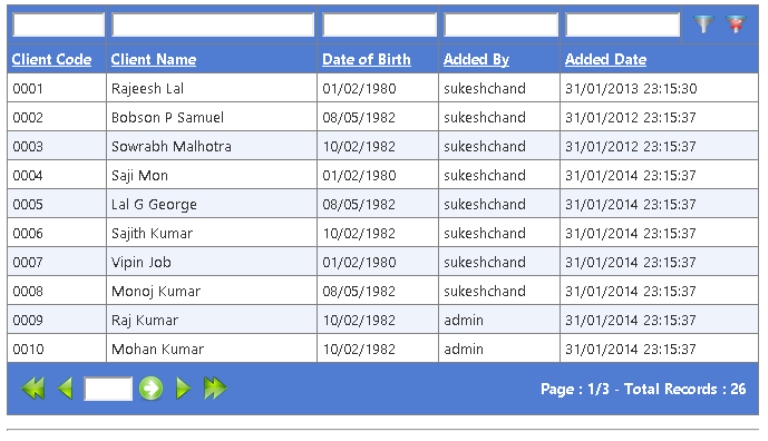This screenshot has width=768, height=441.
Task: Focus the Client Name filter box
Action: click(x=213, y=24)
